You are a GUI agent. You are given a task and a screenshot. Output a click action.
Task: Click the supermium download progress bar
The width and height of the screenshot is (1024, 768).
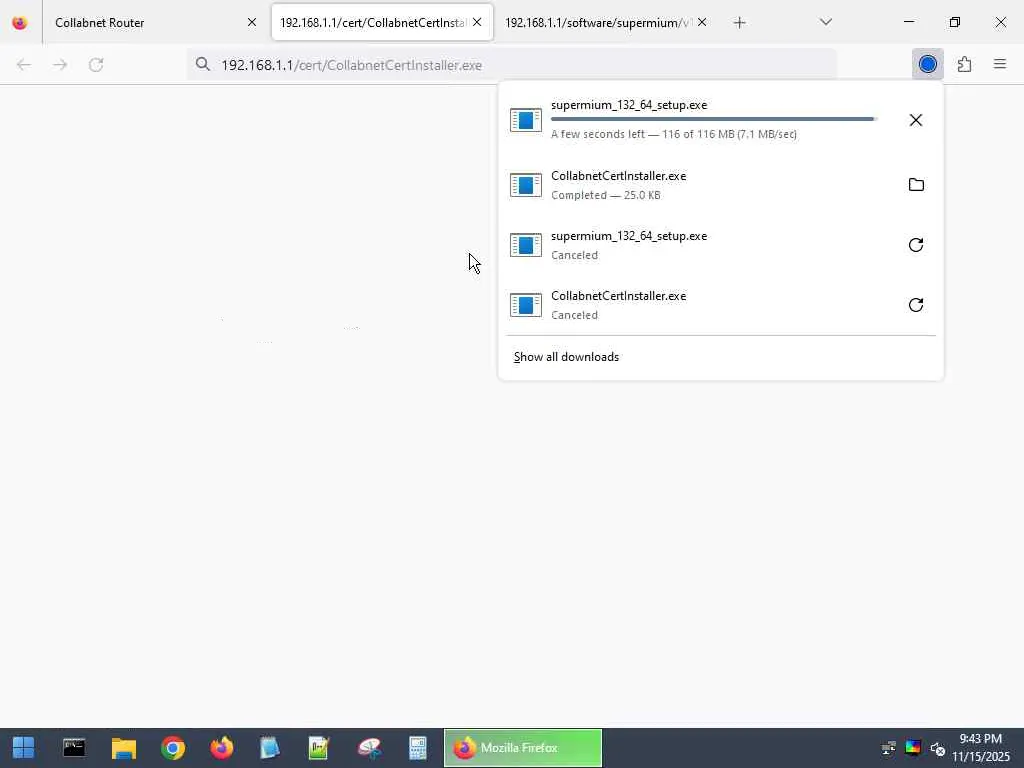[x=714, y=119]
